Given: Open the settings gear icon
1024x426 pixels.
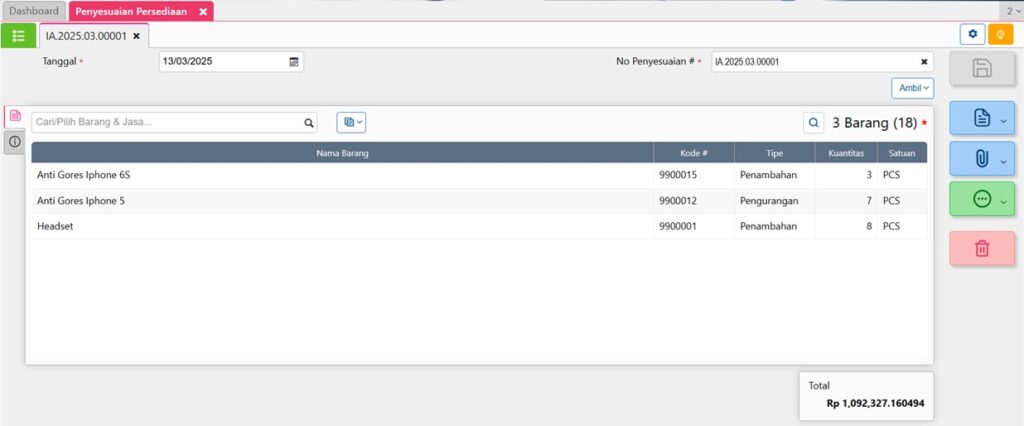Looking at the screenshot, I should [972, 35].
